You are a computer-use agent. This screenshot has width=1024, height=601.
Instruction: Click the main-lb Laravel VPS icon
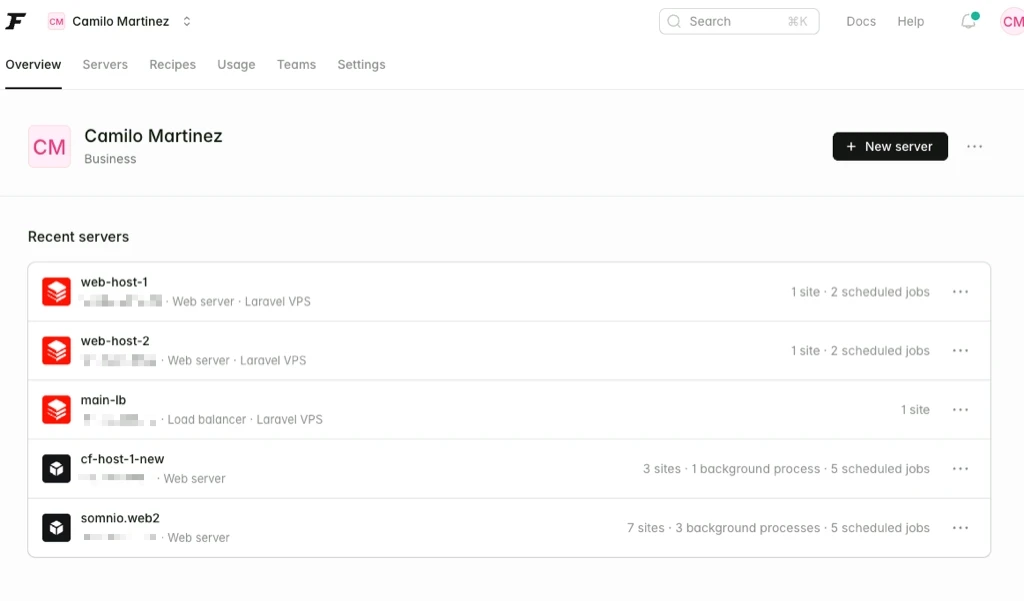tap(56, 410)
